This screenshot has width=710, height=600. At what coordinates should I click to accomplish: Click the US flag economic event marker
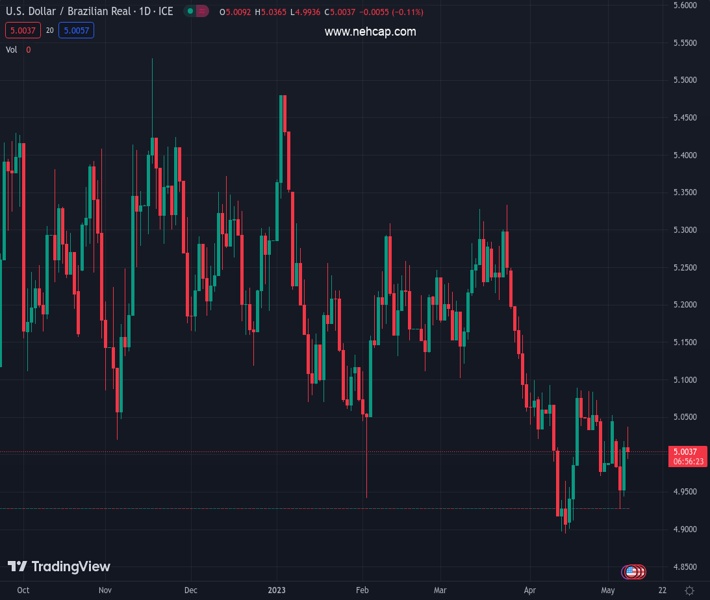[x=632, y=572]
